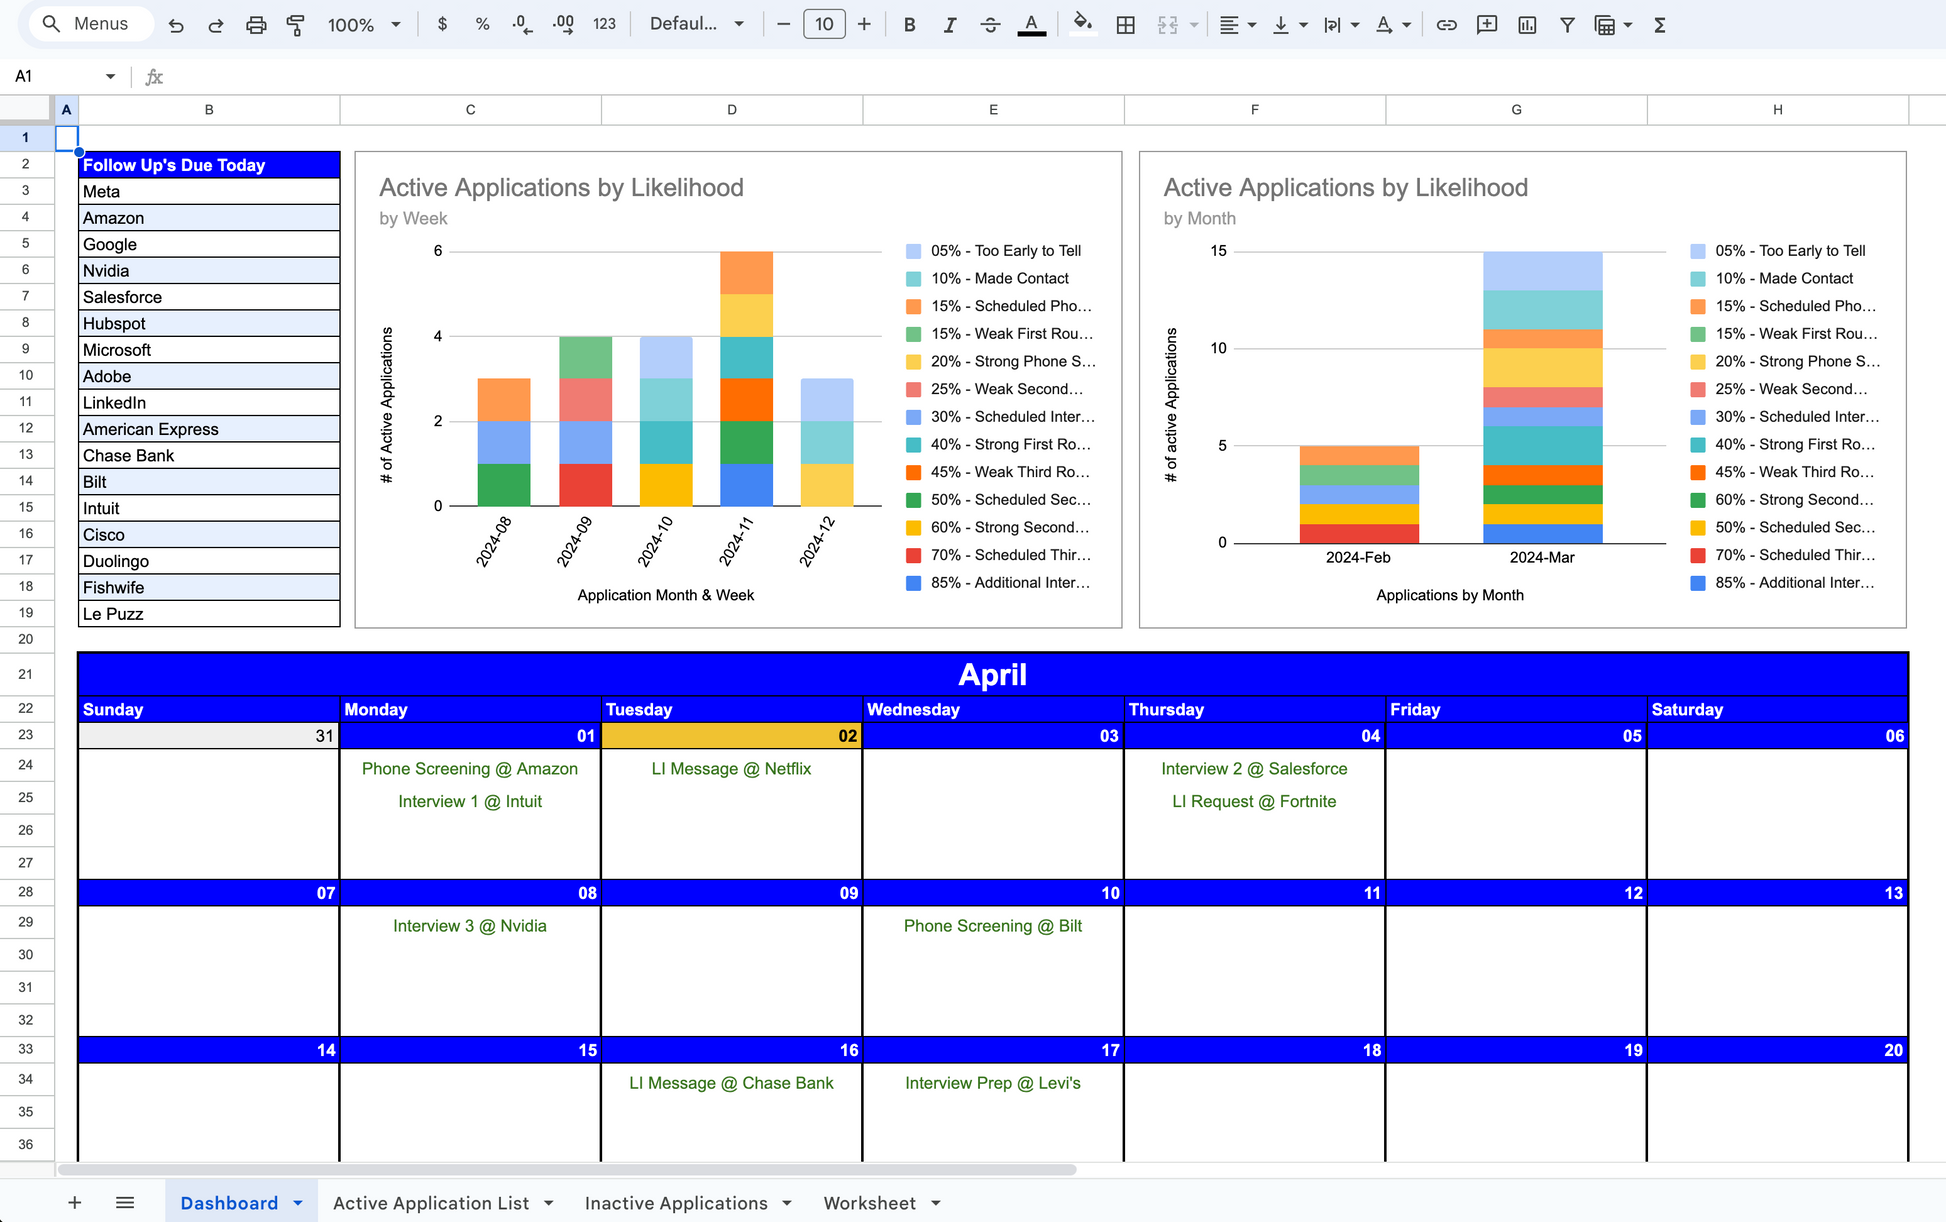This screenshot has width=1946, height=1222.
Task: Toggle bold formatting
Action: click(x=909, y=25)
